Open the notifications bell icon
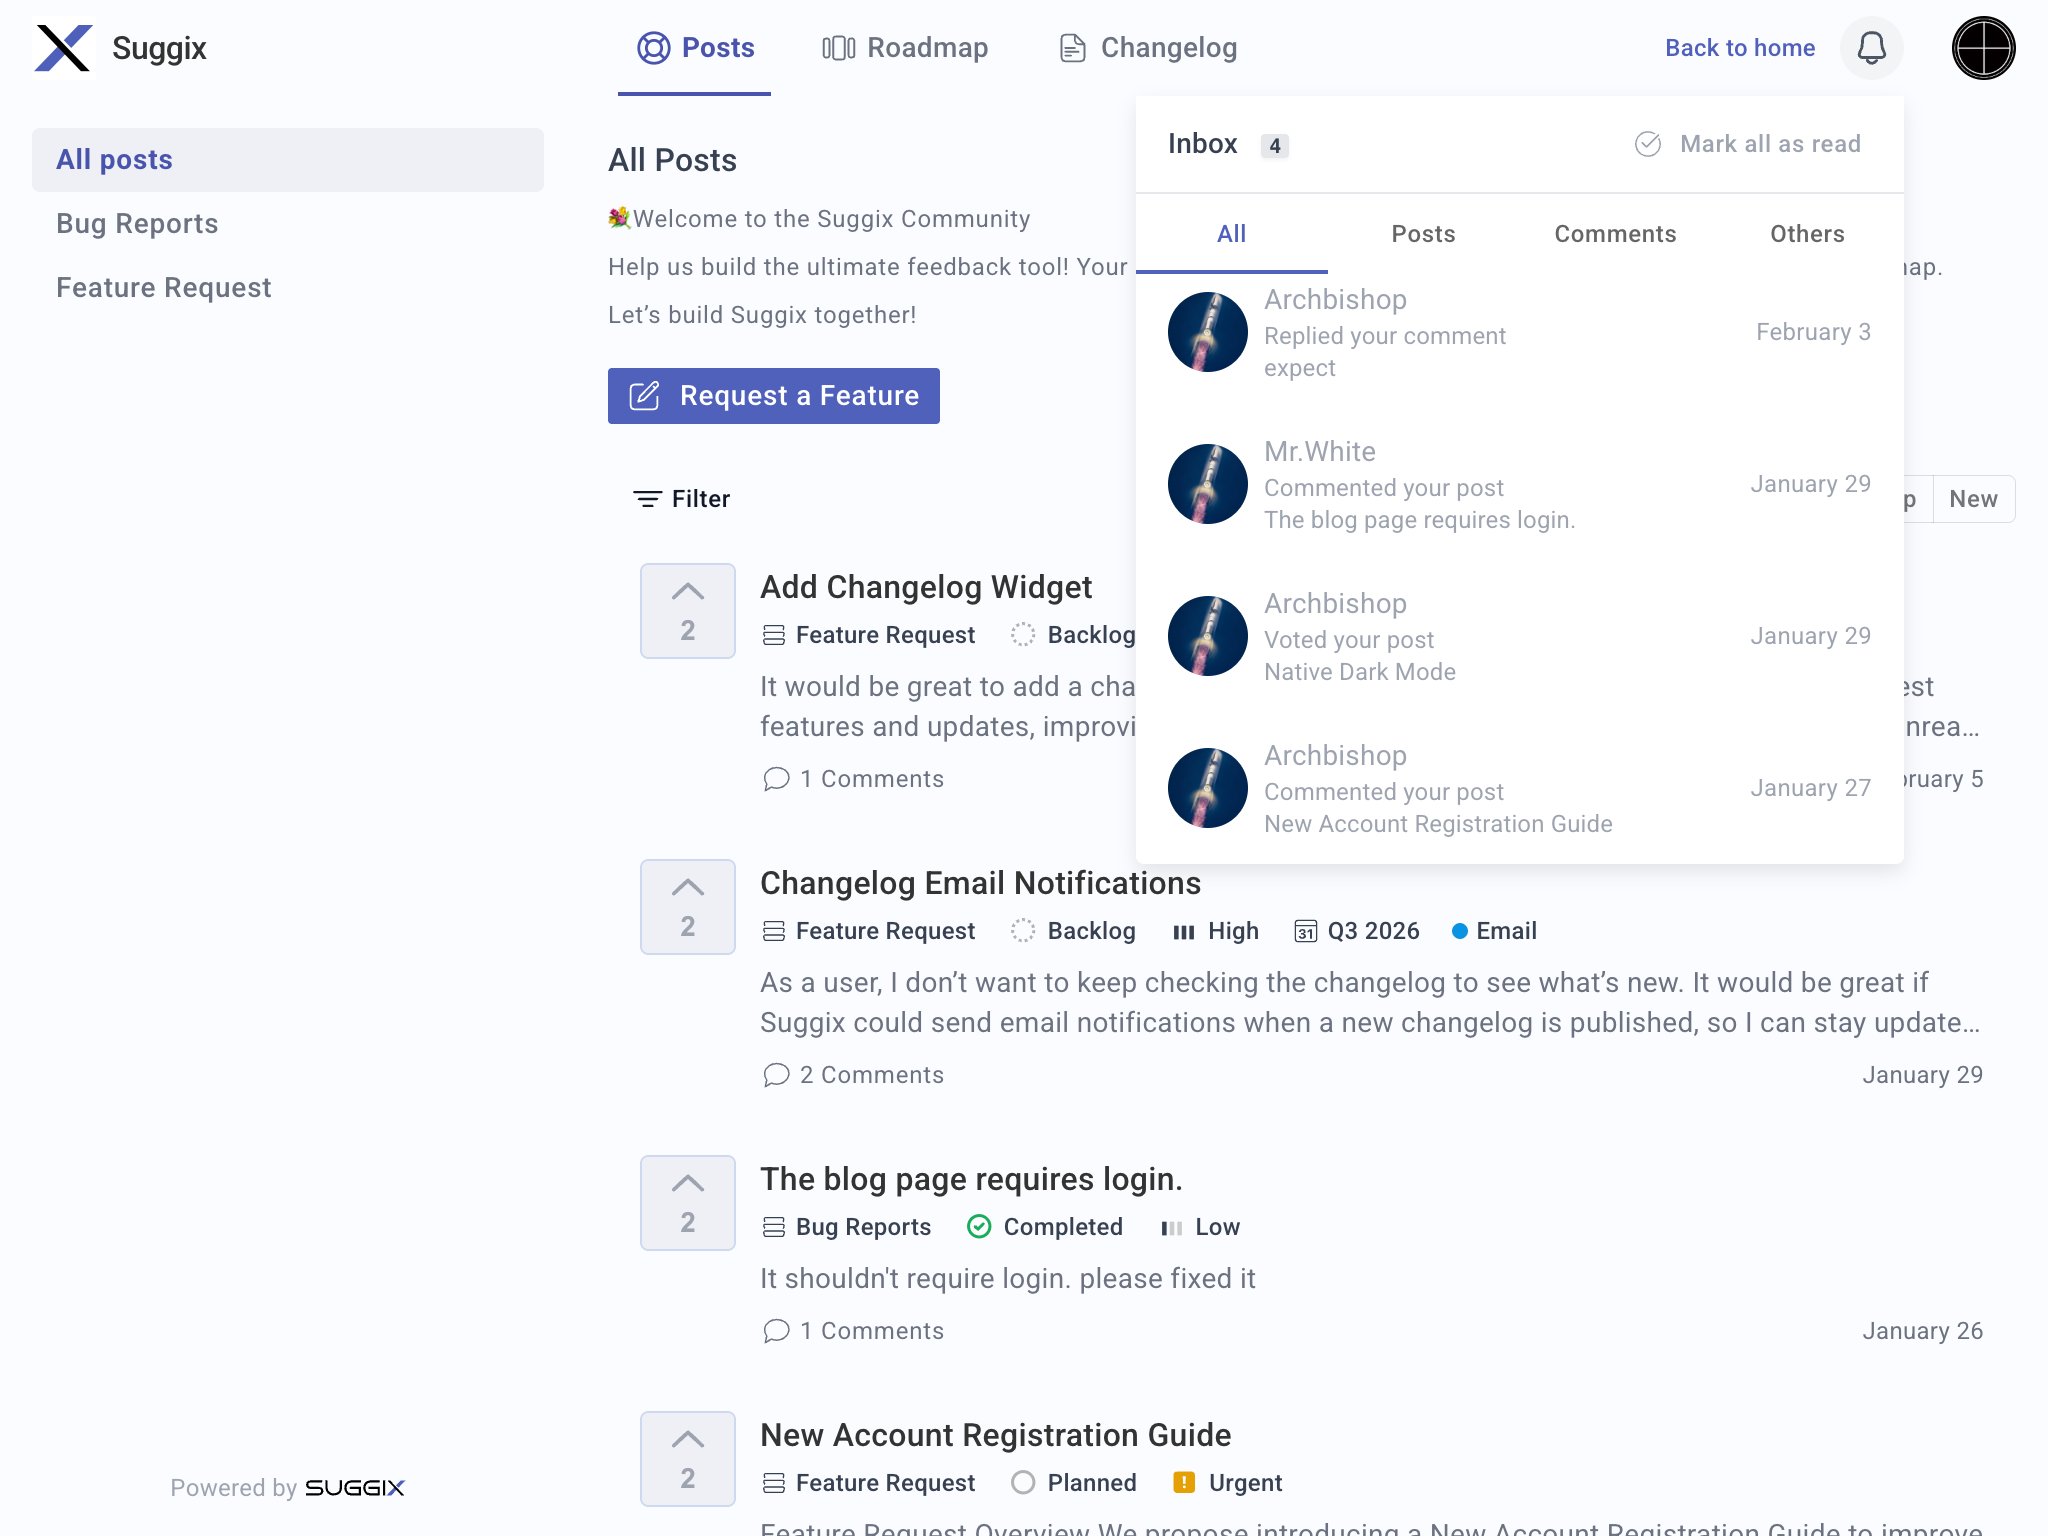The width and height of the screenshot is (2048, 1536). (x=1871, y=48)
